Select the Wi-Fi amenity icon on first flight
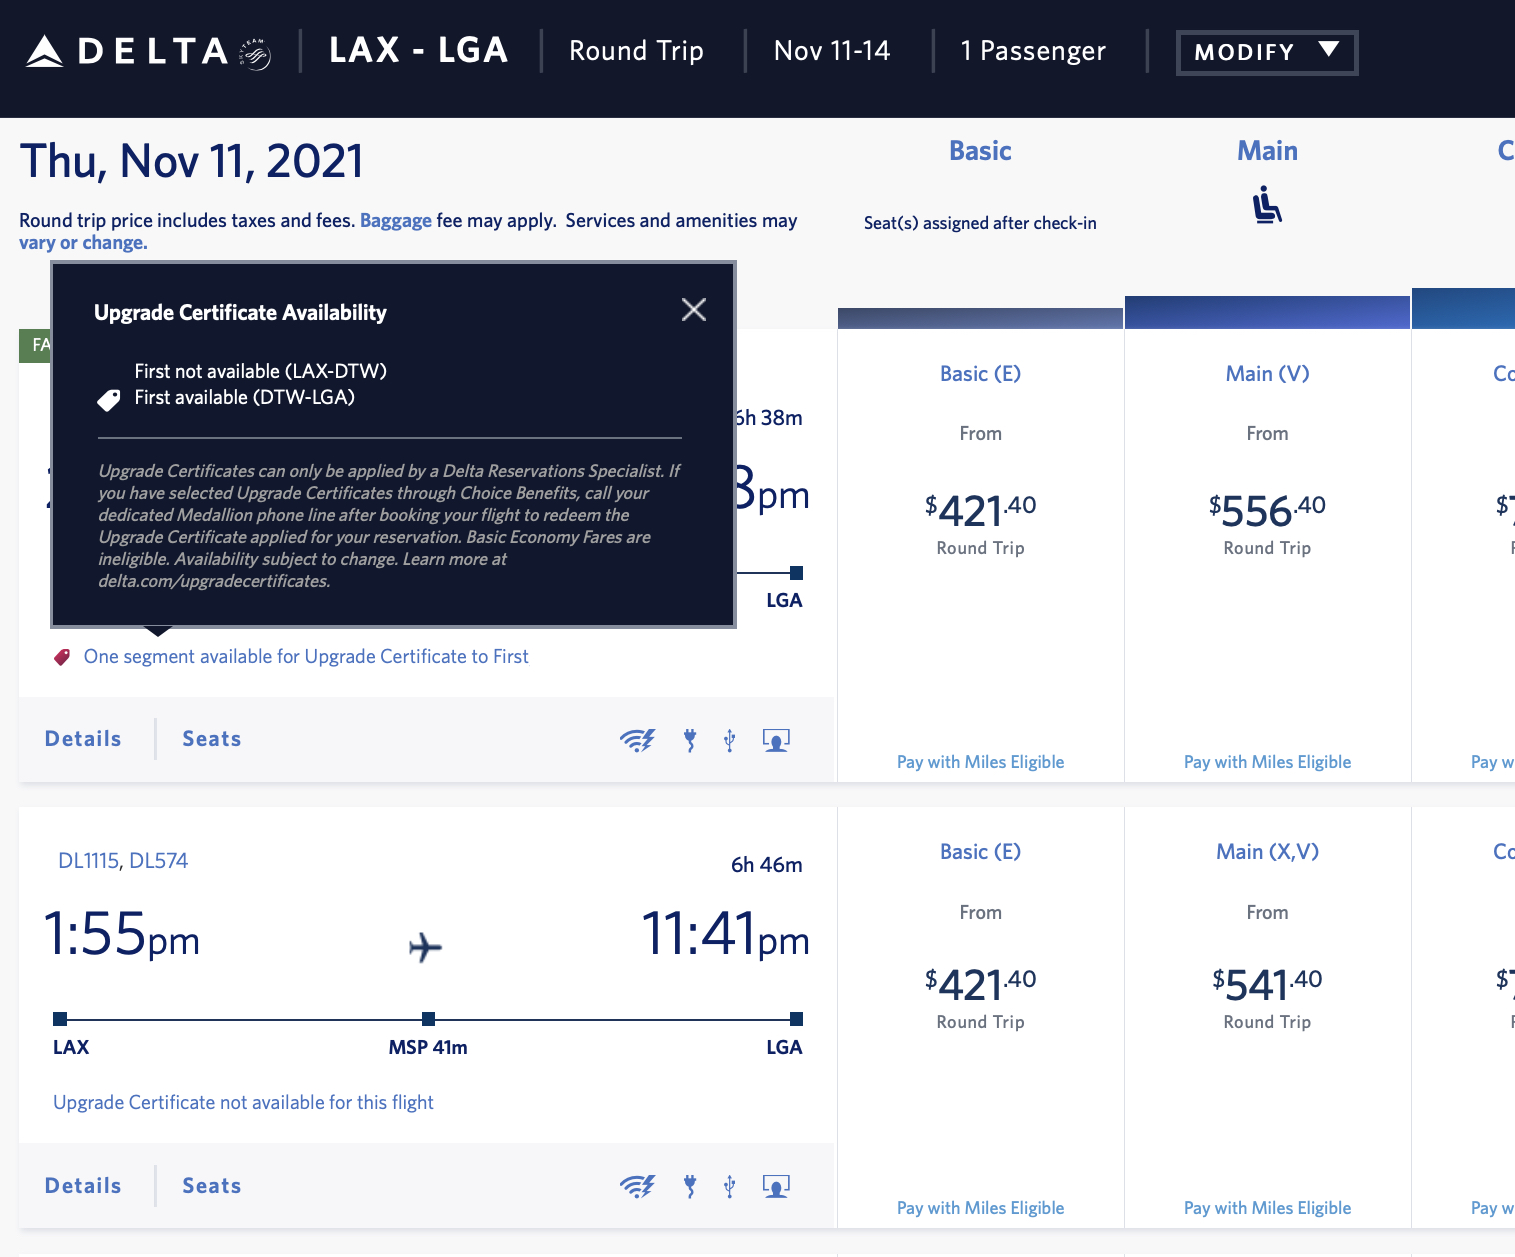 pos(637,739)
